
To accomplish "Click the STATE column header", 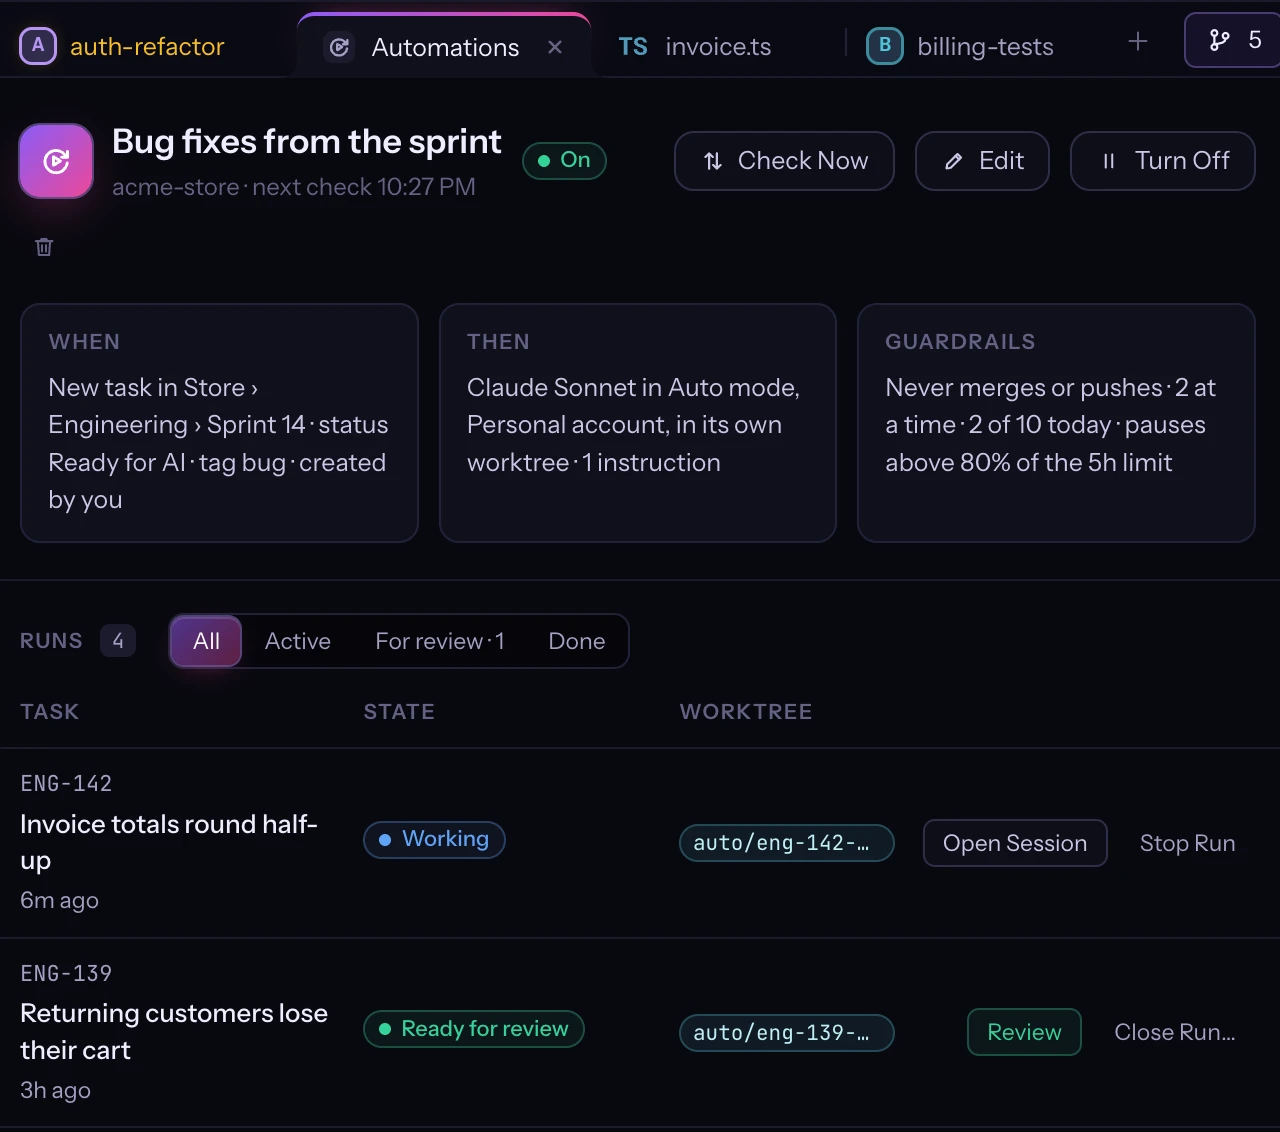I will 399,712.
